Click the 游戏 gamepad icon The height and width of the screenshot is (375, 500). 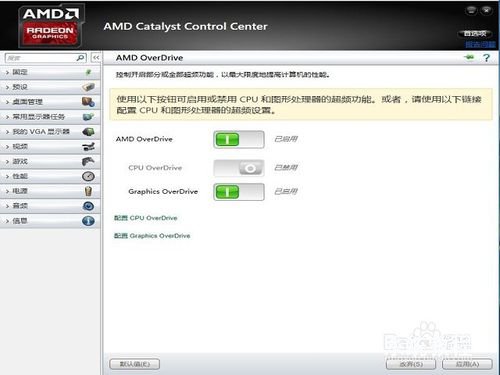88,161
